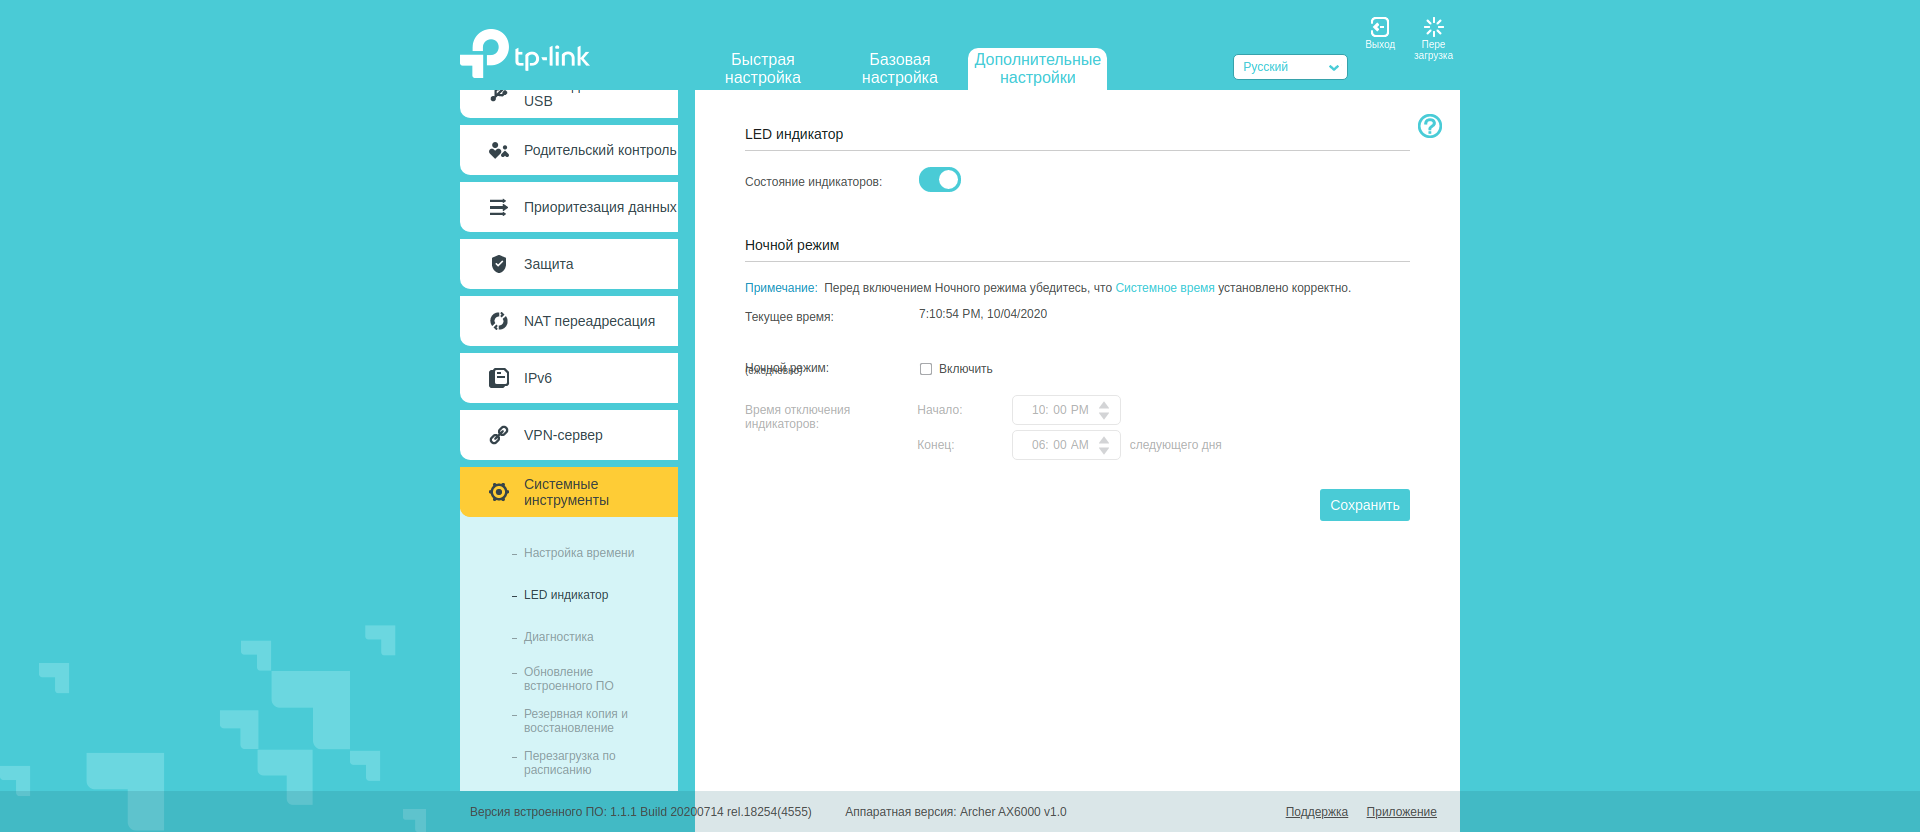Toggle the LED indicator state switch
Image resolution: width=1920 pixels, height=832 pixels.
coord(939,180)
